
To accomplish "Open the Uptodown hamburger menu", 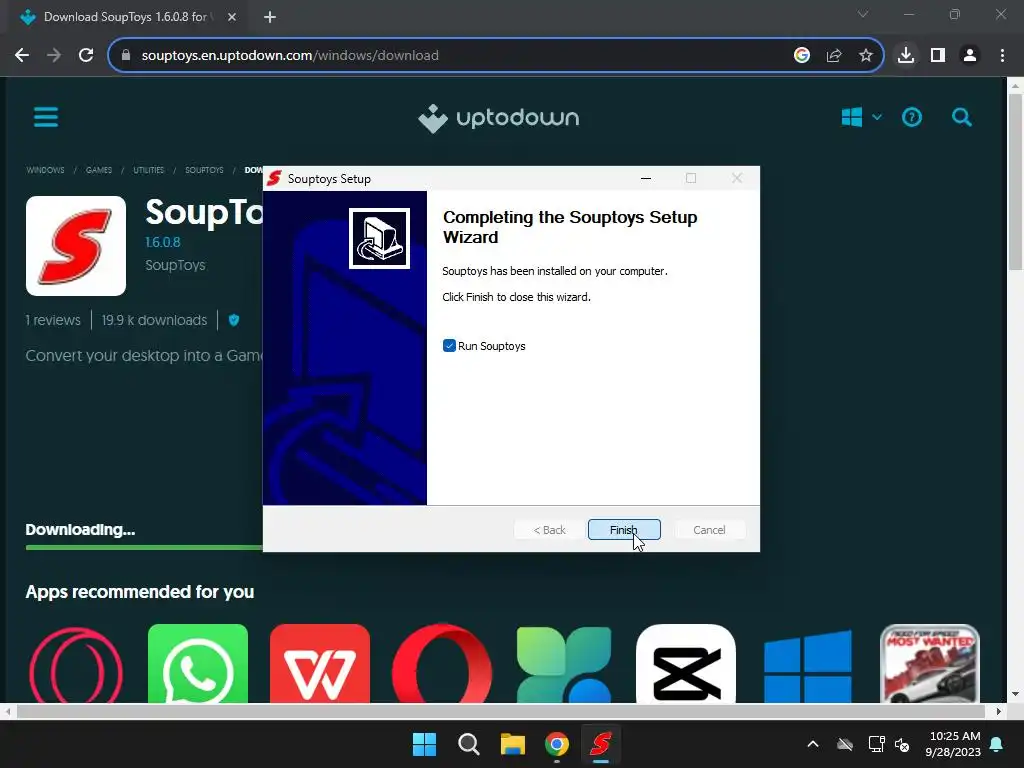I will coord(46,118).
